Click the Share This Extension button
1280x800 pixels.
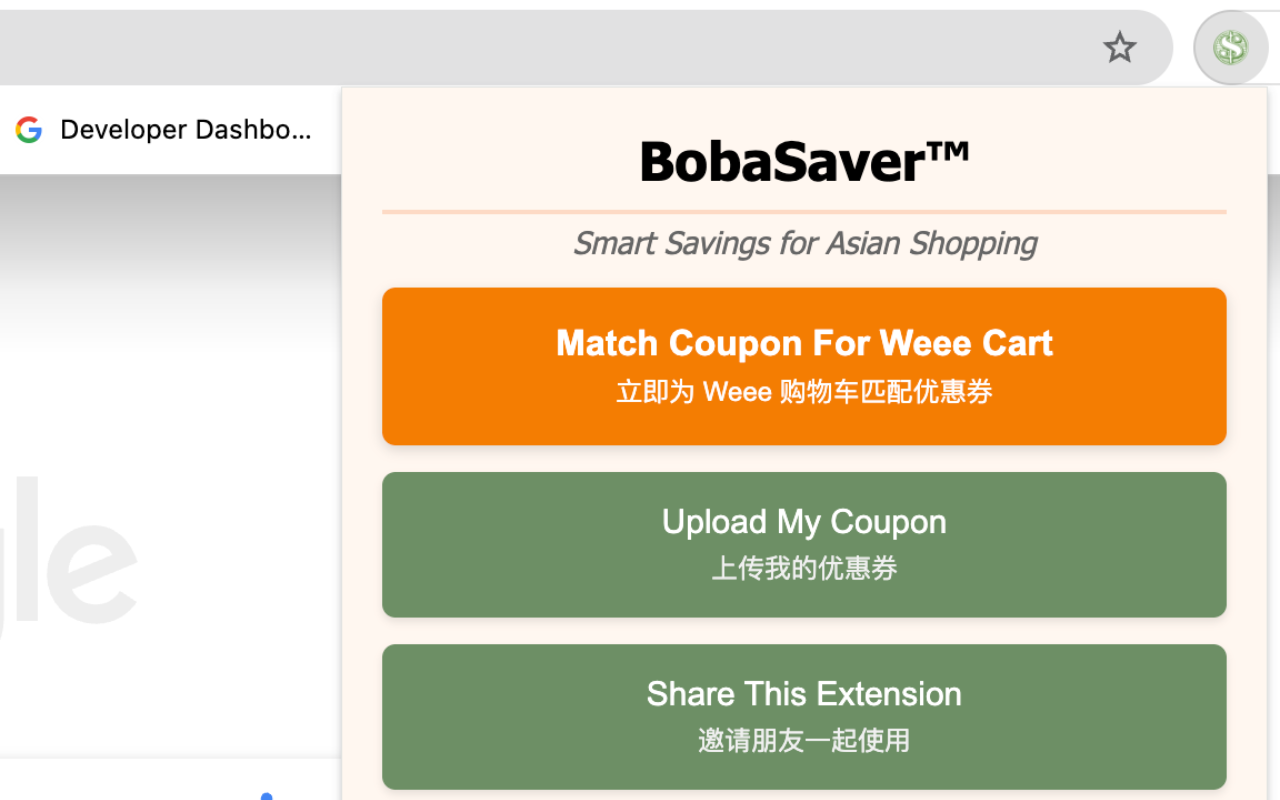tap(804, 717)
